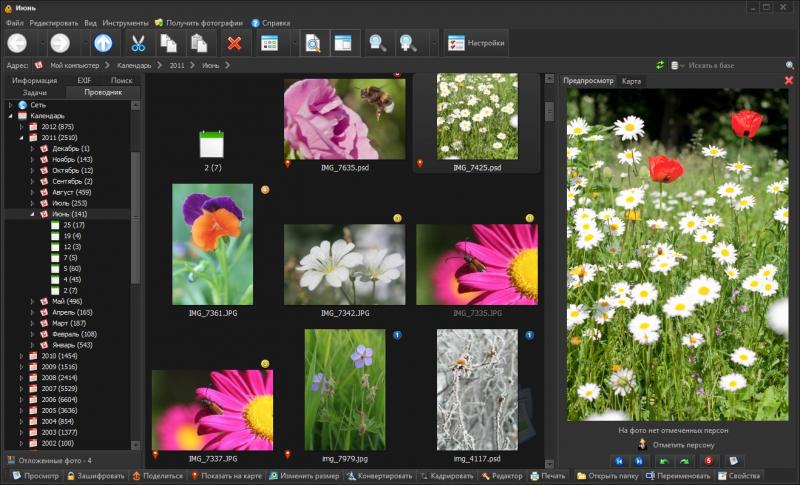Screen dimensions: 800x485
Task: Delete selected photo with red X icon
Action: coord(234,43)
